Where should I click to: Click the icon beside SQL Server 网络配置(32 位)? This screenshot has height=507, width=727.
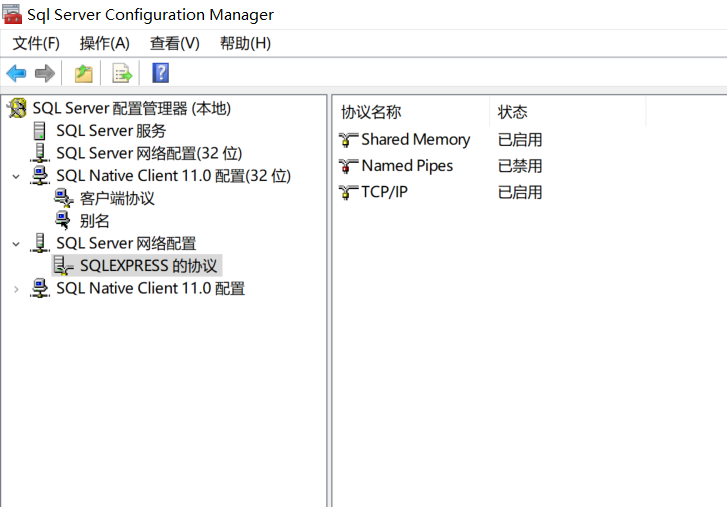40,152
